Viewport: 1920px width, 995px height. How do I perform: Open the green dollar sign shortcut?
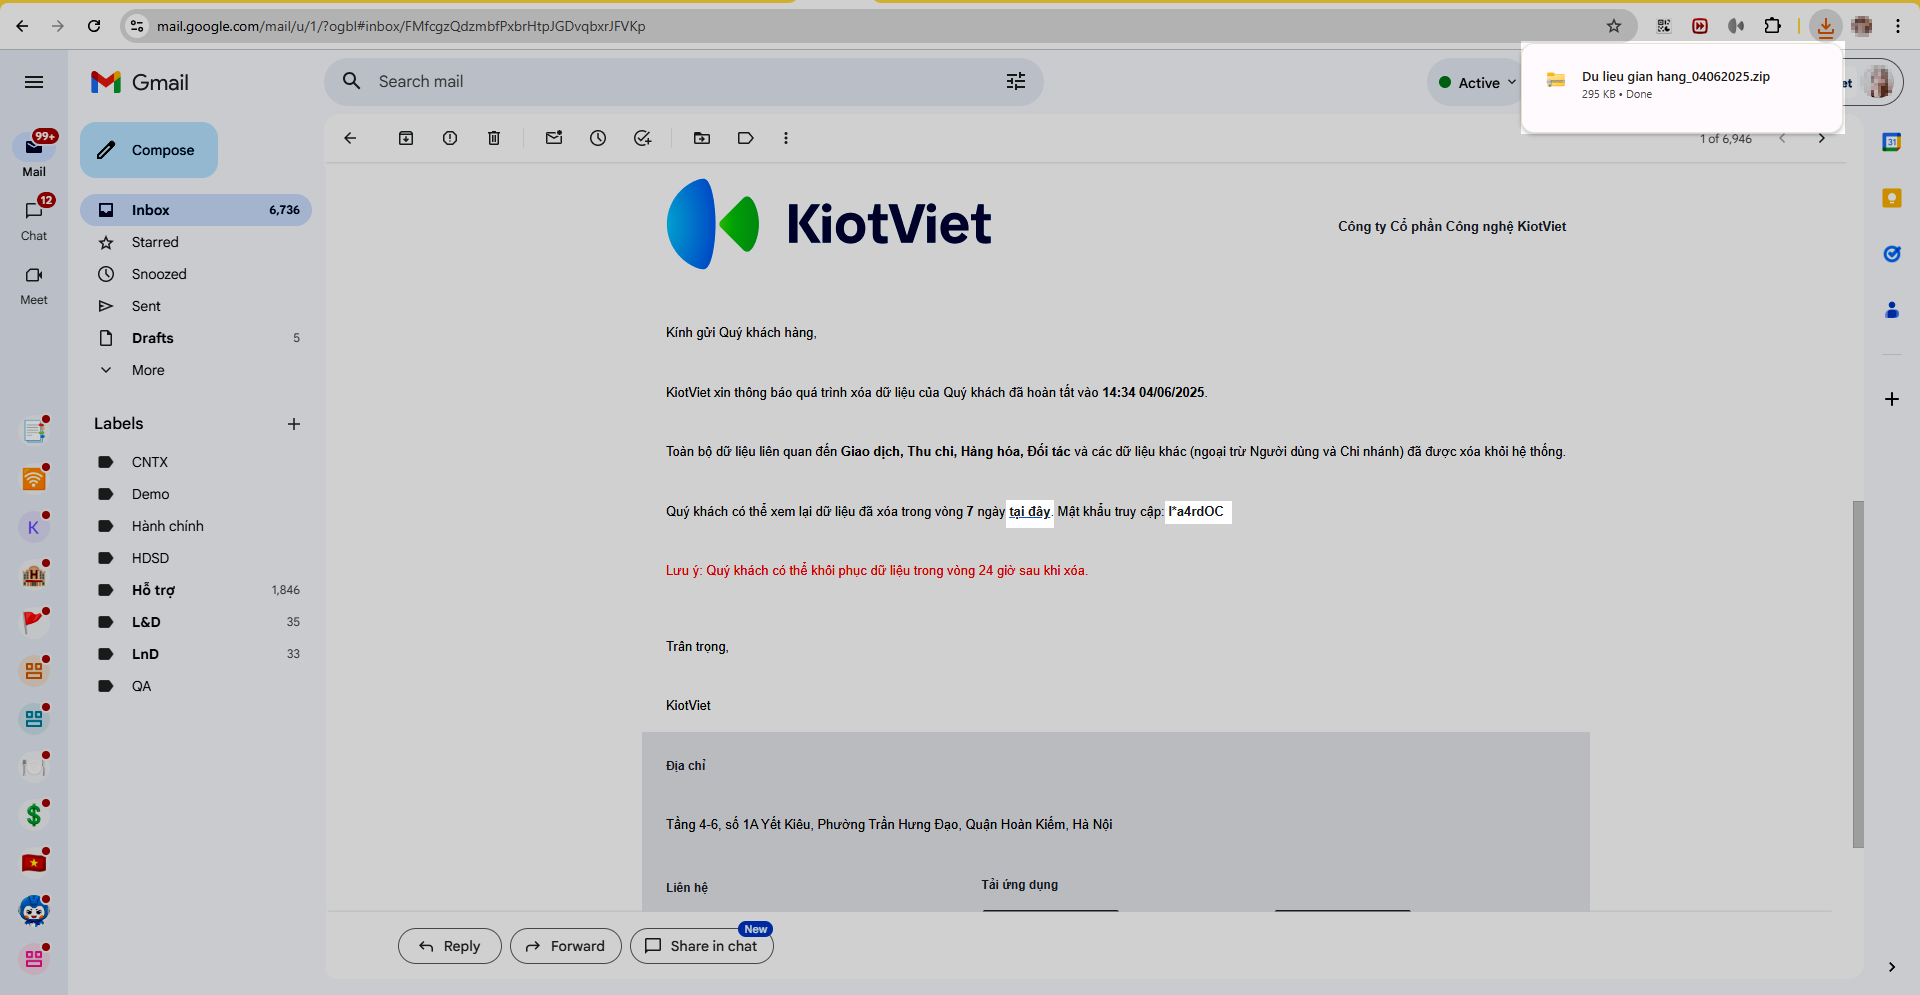(x=34, y=815)
